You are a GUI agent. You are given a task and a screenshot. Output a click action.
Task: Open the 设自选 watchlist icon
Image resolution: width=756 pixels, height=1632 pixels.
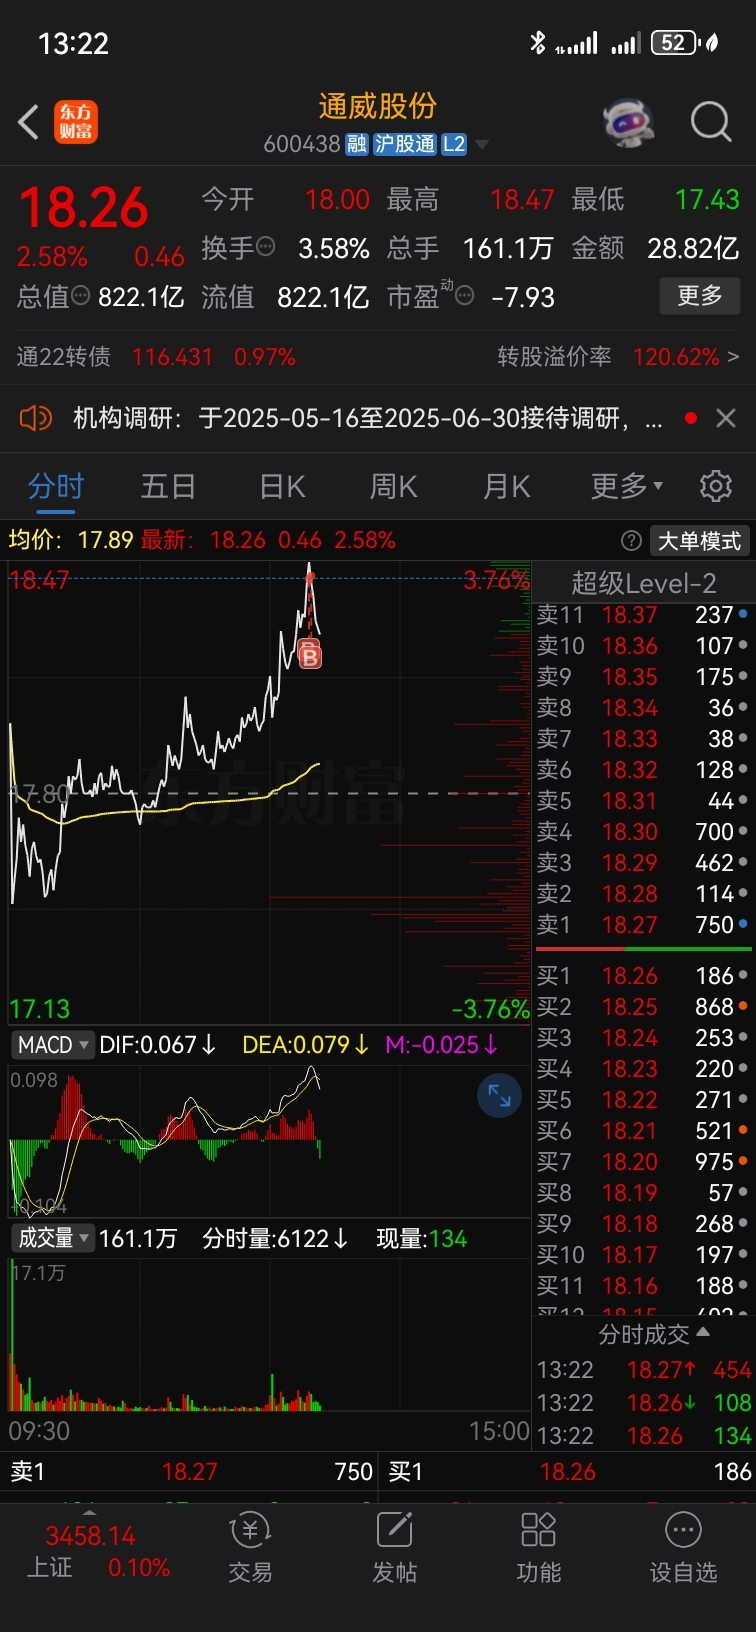point(683,1548)
